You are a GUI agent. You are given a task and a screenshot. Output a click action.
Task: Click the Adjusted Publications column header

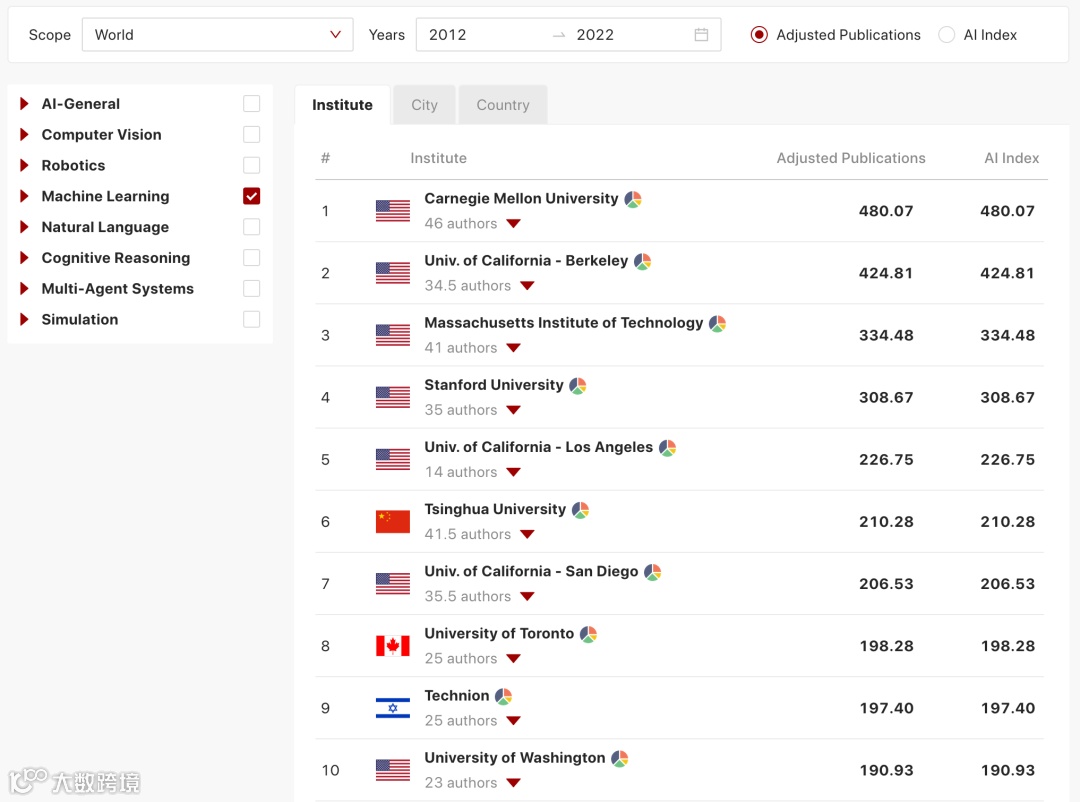click(x=851, y=158)
